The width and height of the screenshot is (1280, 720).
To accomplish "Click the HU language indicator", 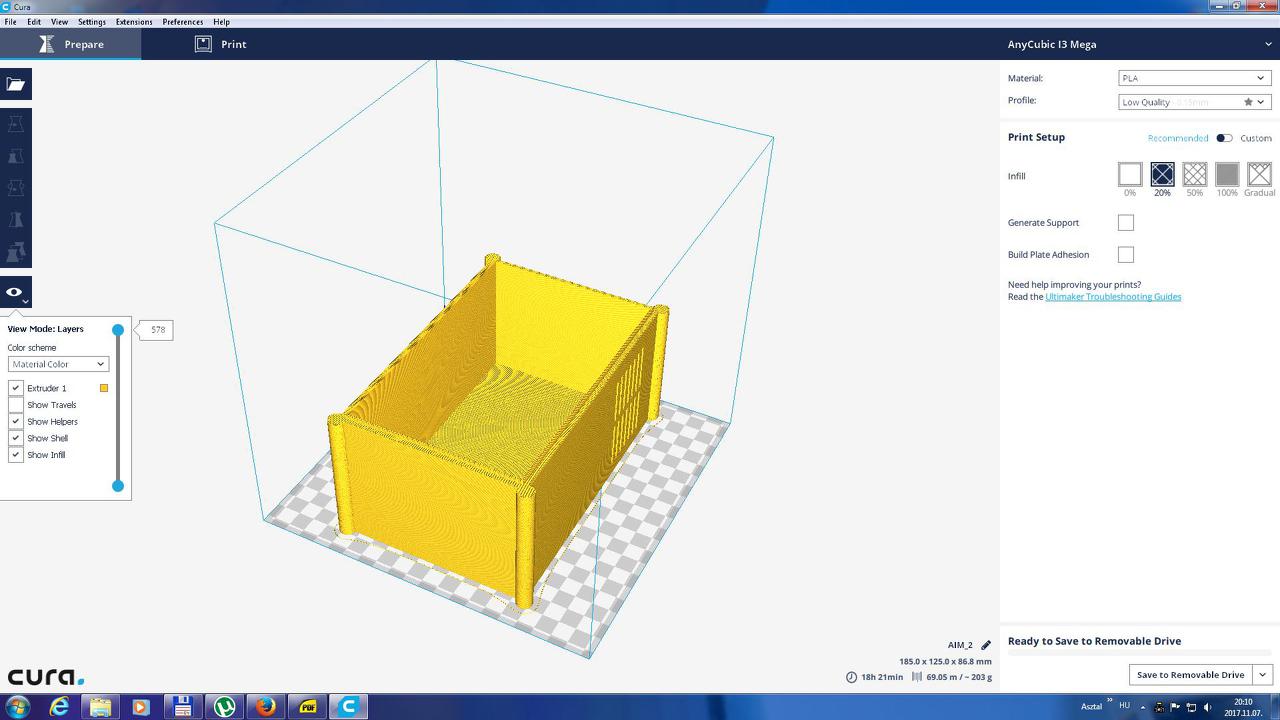I will coord(1125,706).
